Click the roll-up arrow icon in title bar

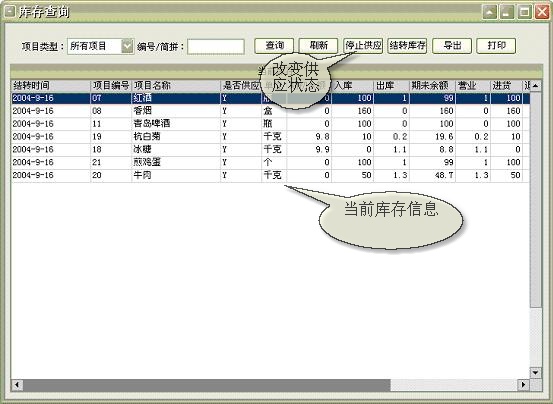tap(490, 12)
